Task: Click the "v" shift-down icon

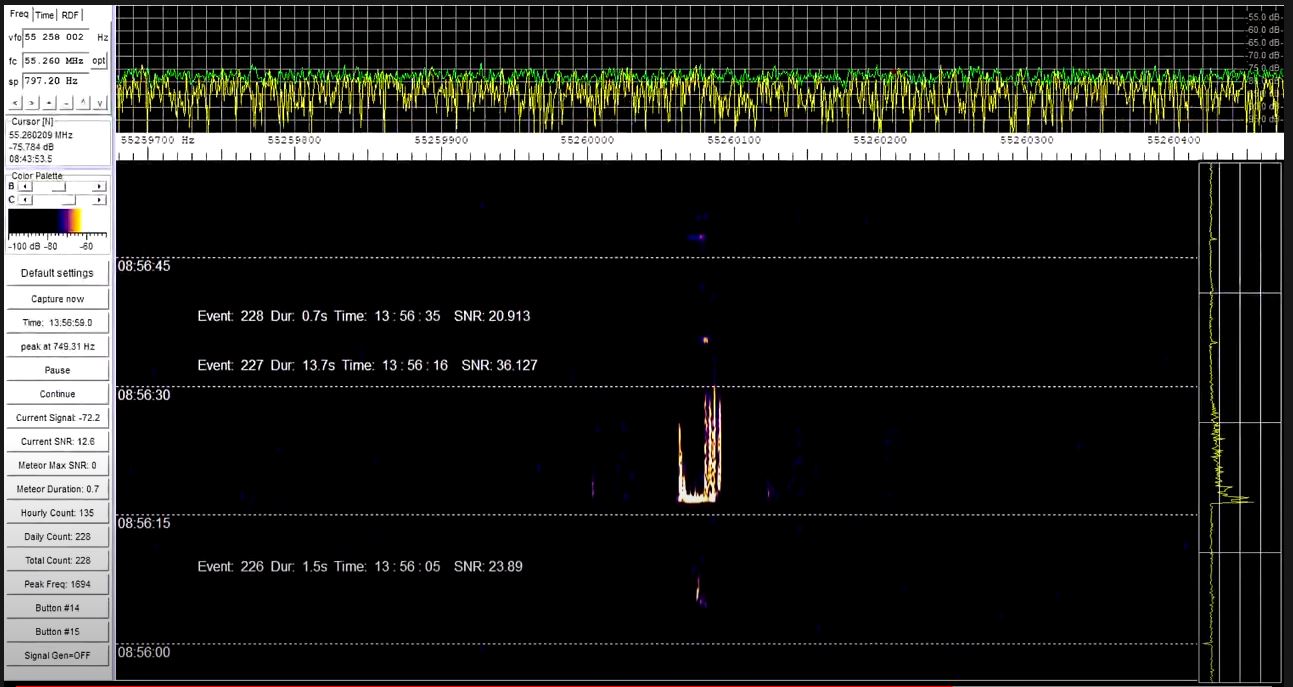Action: (x=98, y=104)
